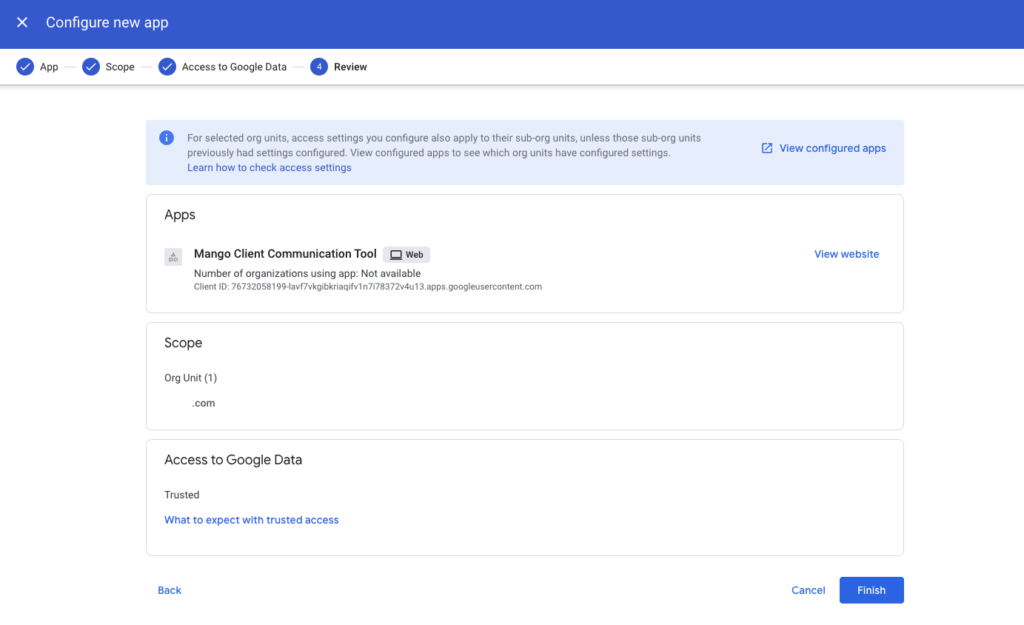
Task: Click the info icon in the banner
Action: tap(167, 138)
